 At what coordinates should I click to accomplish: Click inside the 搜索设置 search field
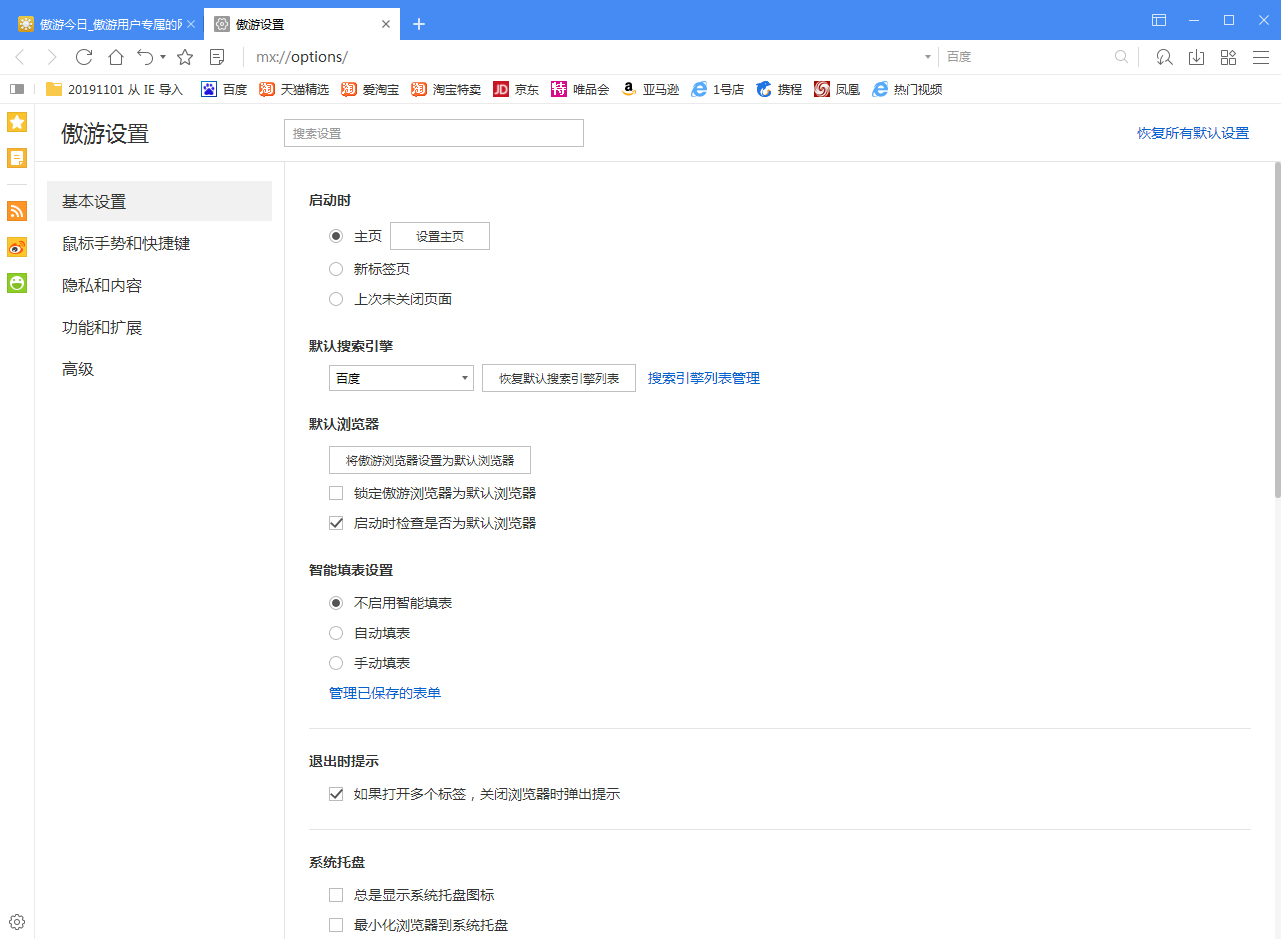pos(433,132)
